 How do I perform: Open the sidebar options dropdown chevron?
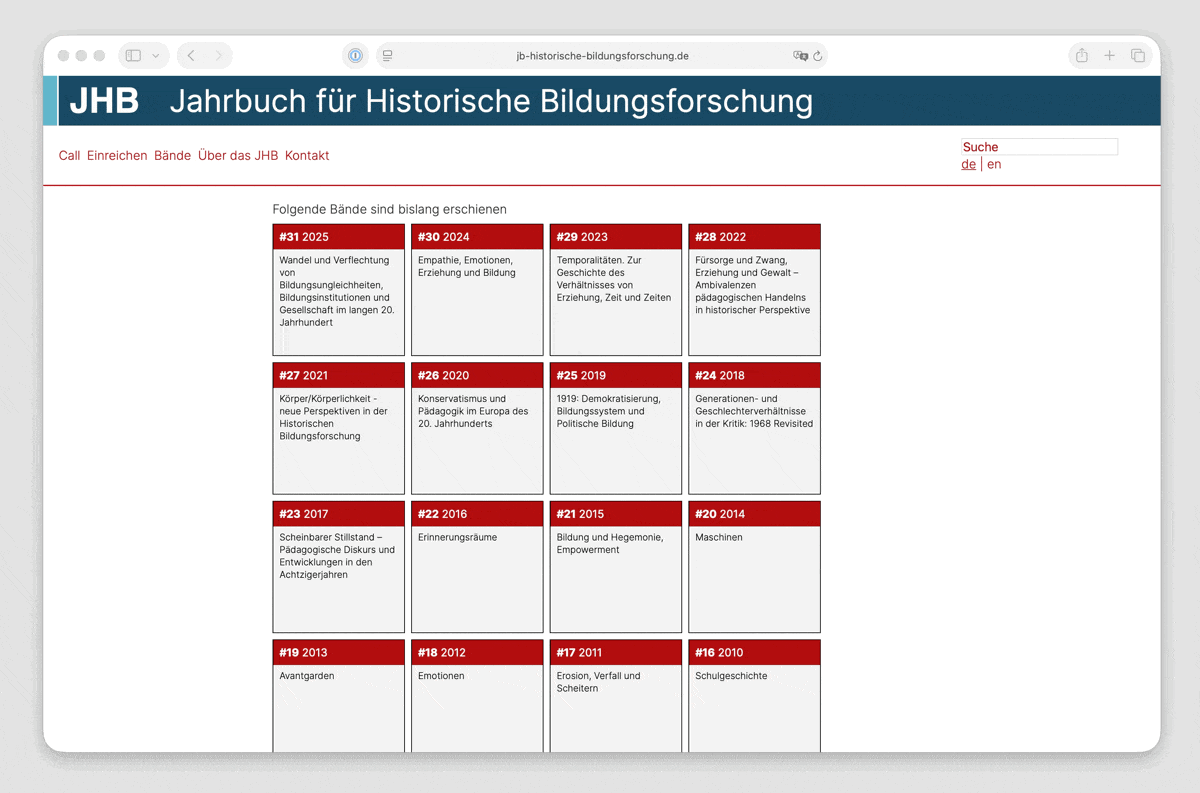pos(156,56)
